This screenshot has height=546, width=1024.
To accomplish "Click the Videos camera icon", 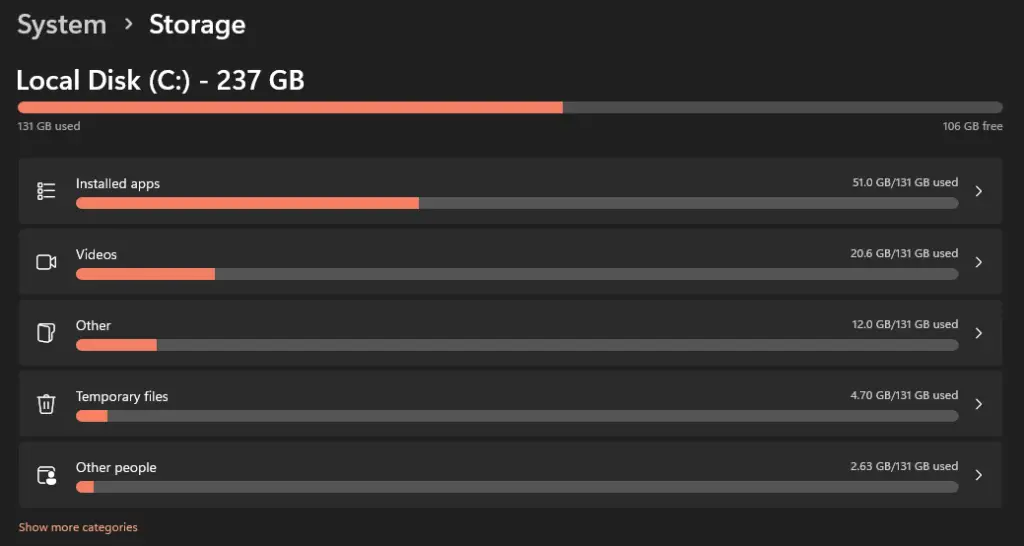I will click(x=46, y=262).
